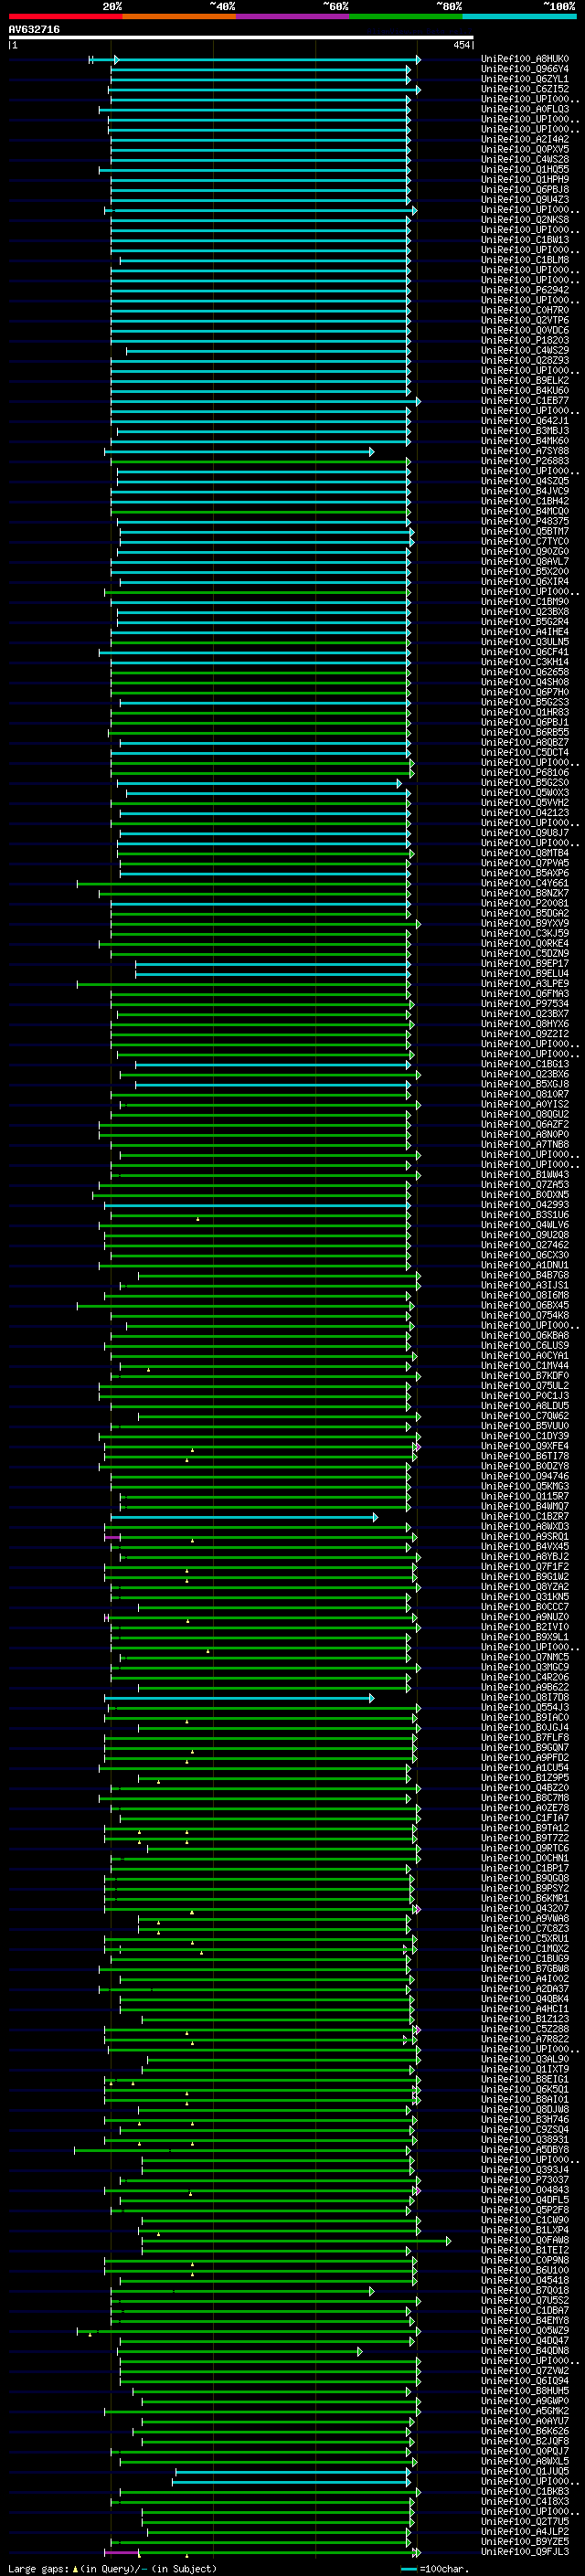The height and width of the screenshot is (2576, 585).
Task: Click the 454 query length label
Action: pyautogui.click(x=461, y=45)
